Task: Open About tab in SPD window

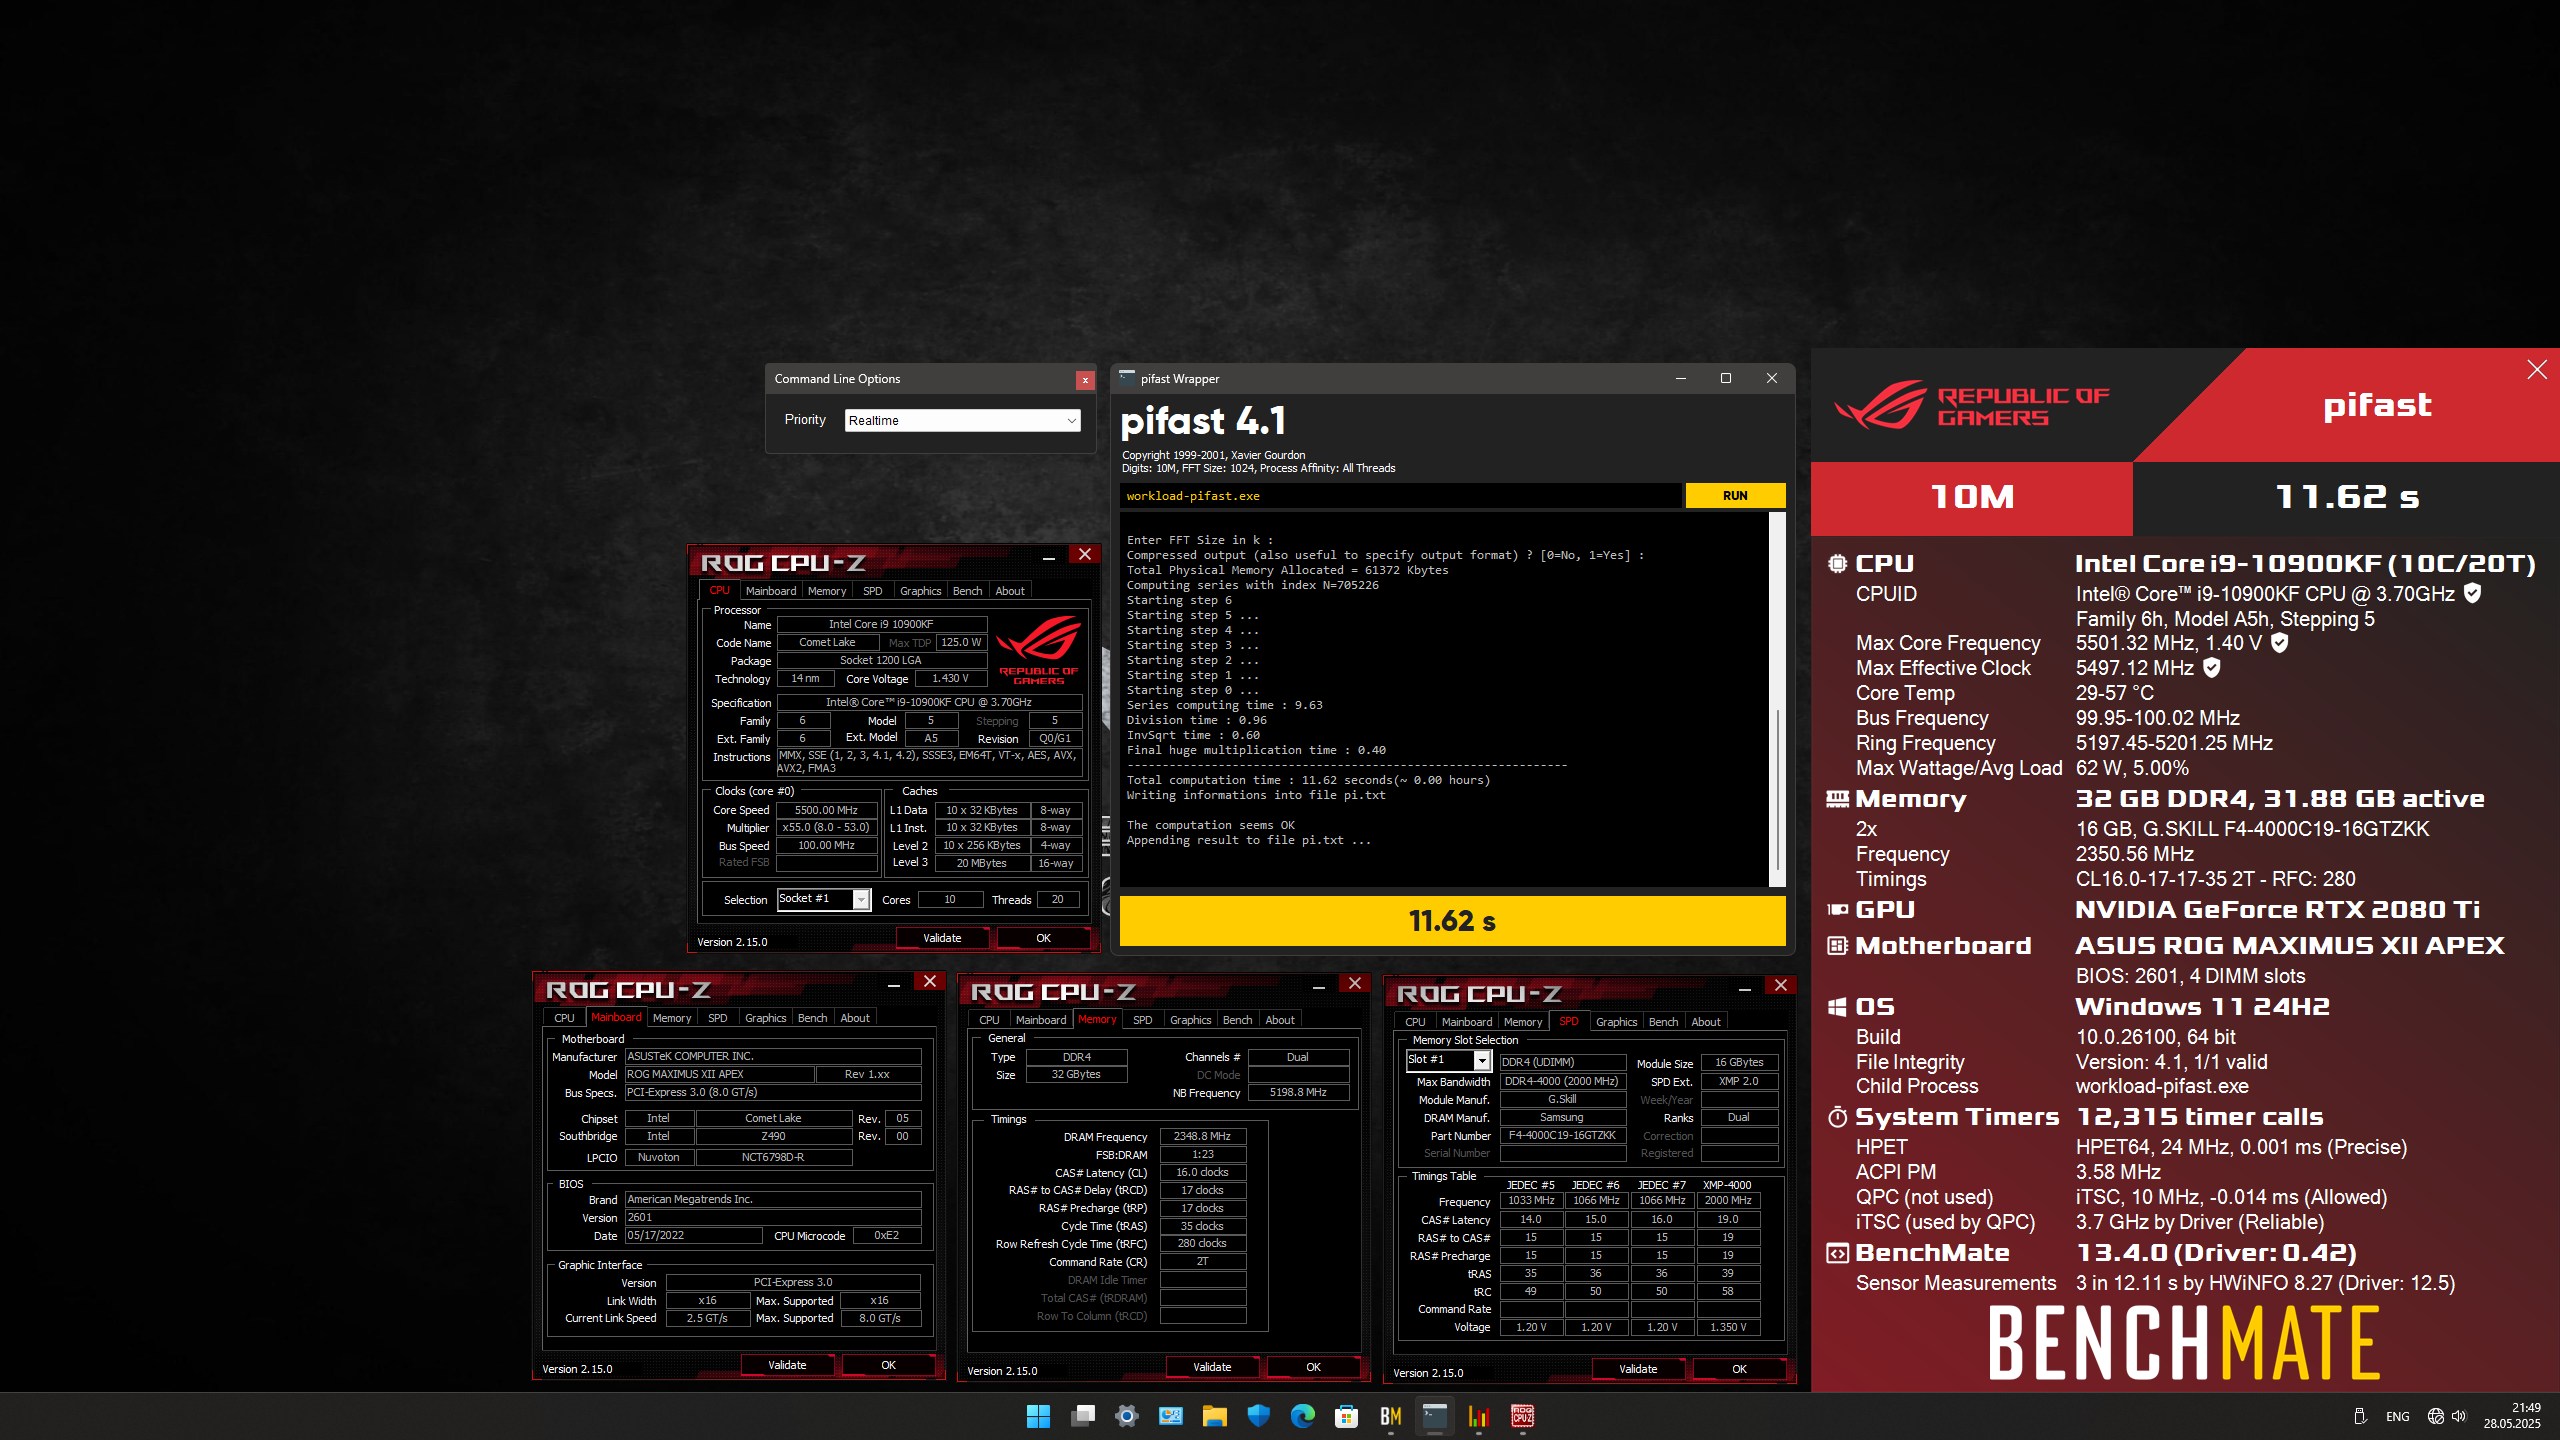Action: tap(1706, 1022)
